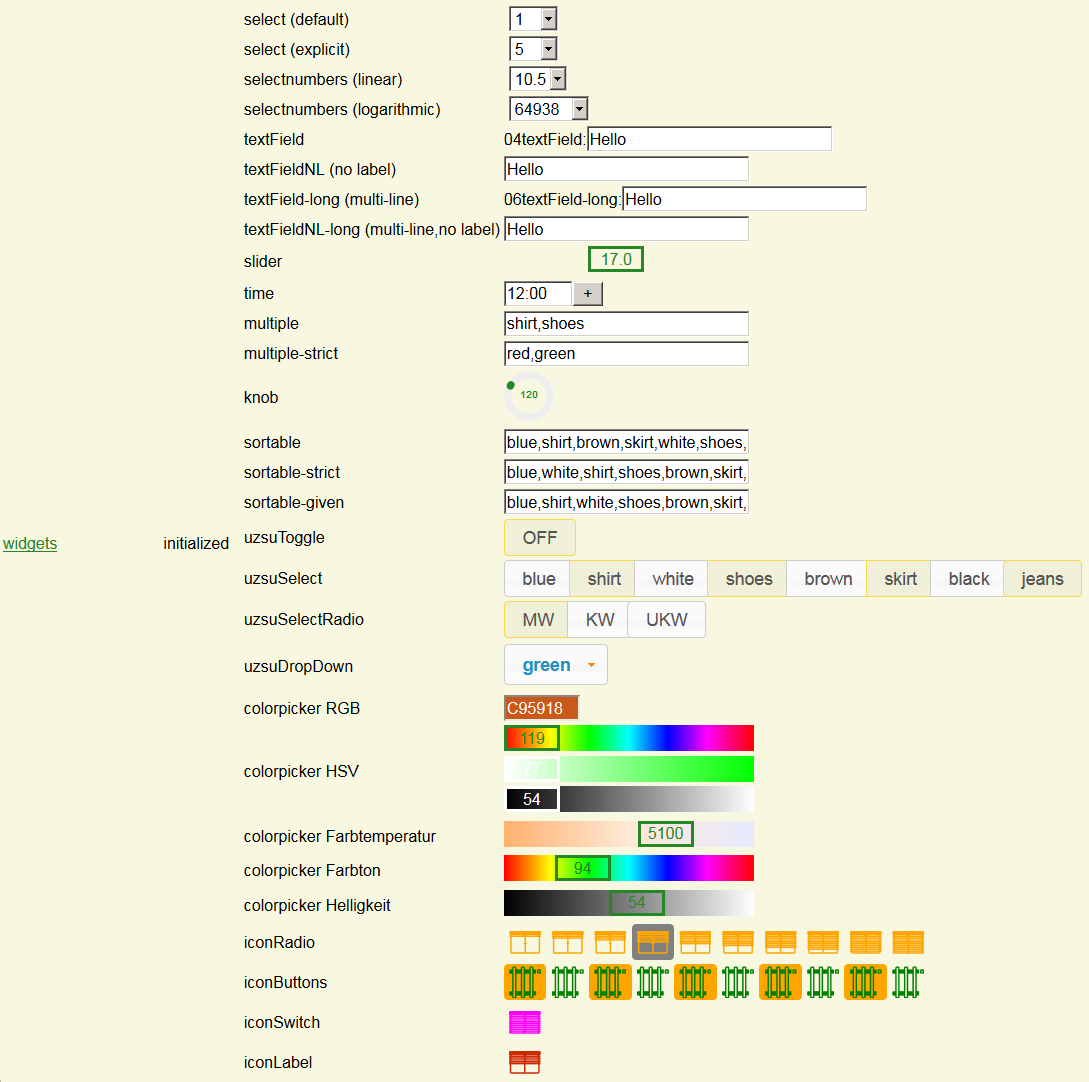This screenshot has height=1082, width=1089.
Task: Click the eighth radiator icon in iconButtons
Action: click(823, 982)
